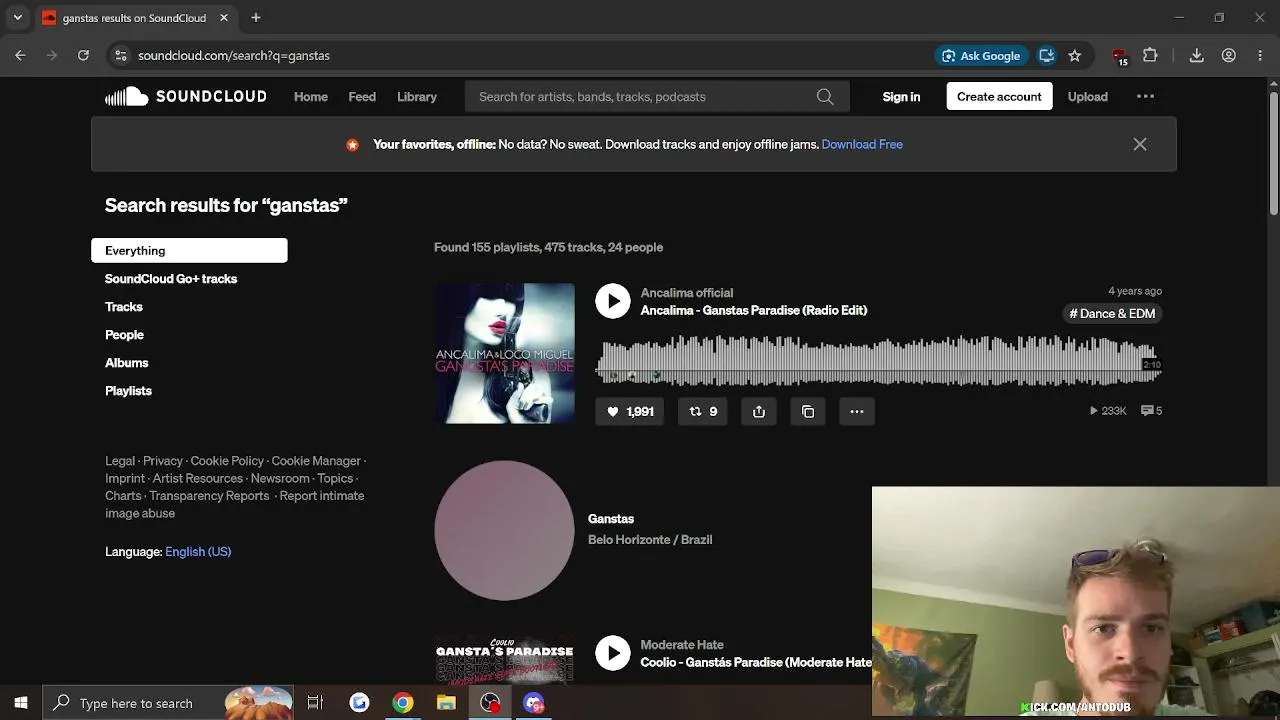Repost the Ancalima track showing 9 reposts
Viewport: 1280px width, 720px height.
click(x=703, y=411)
